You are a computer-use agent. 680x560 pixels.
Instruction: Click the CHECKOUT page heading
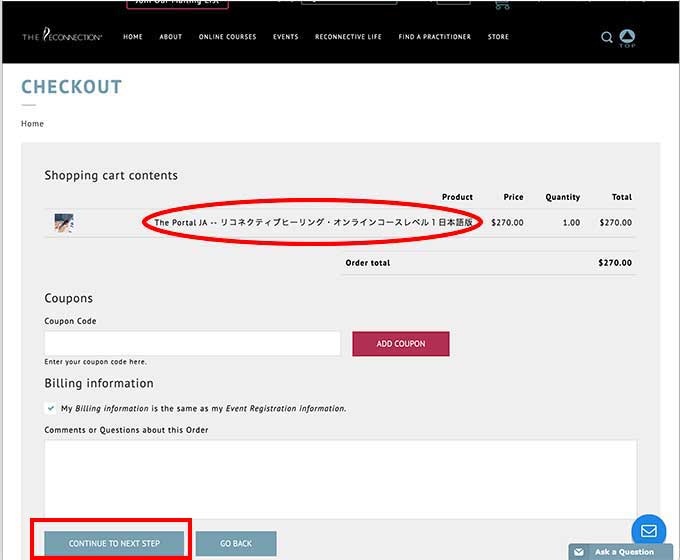pyautogui.click(x=72, y=87)
